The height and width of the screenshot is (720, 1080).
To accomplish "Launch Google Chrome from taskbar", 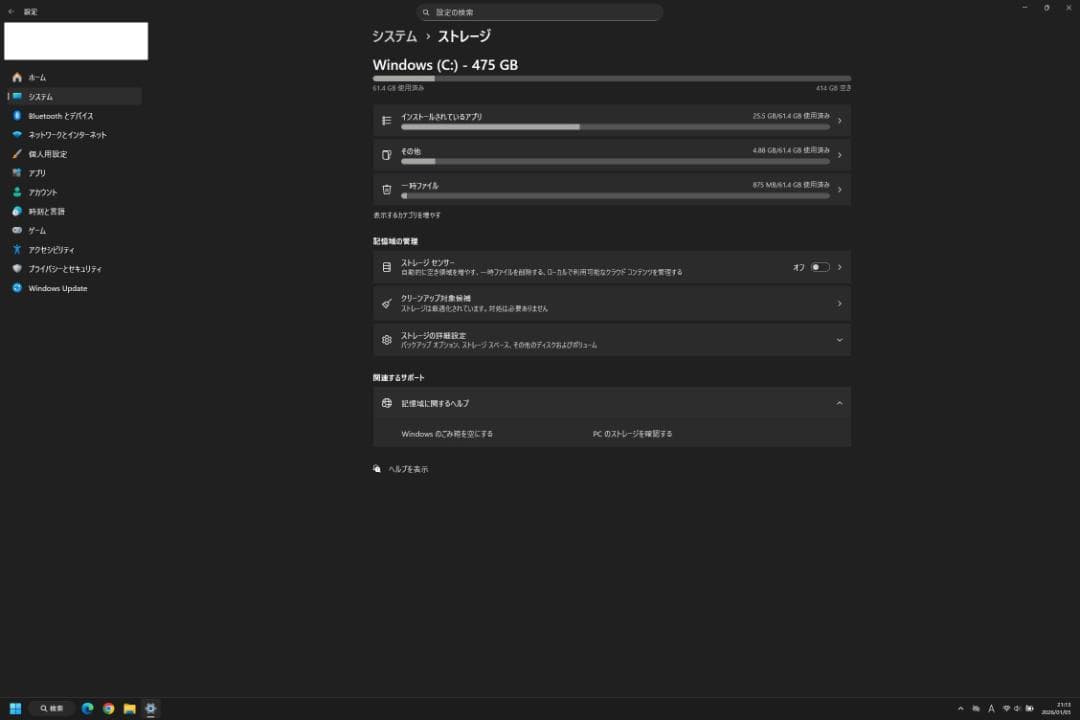I will point(108,708).
